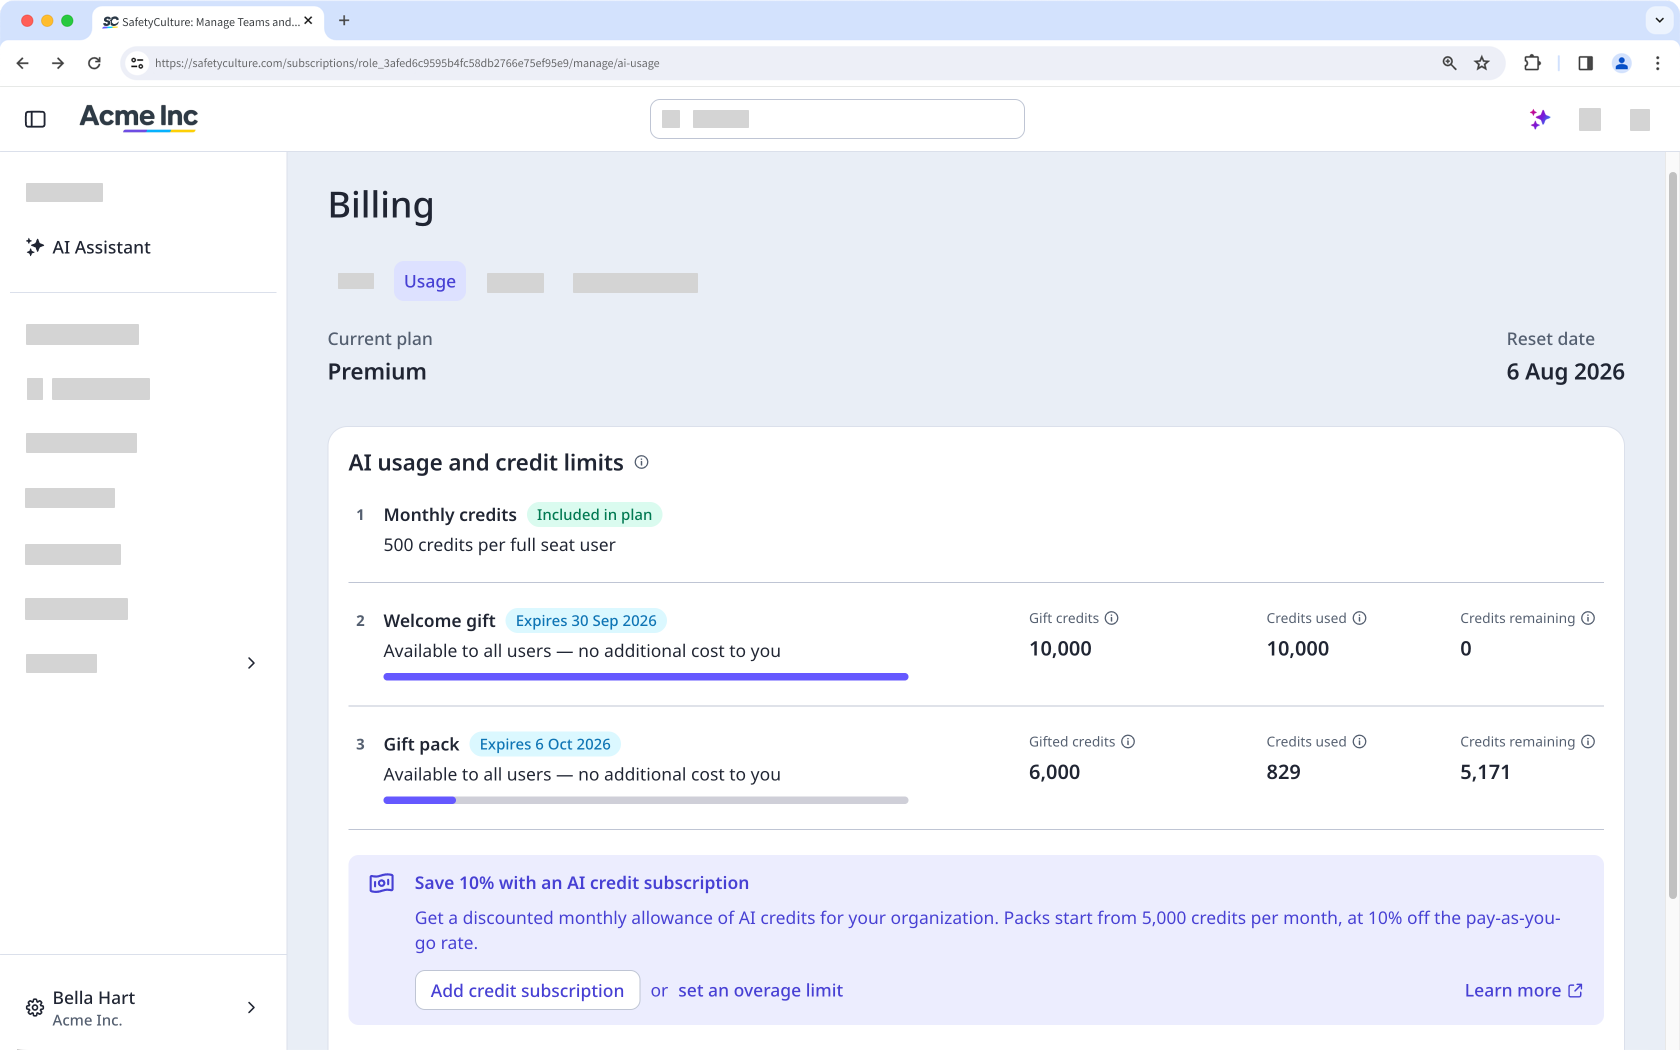Click info icon next to Gifted credits

tap(1128, 742)
